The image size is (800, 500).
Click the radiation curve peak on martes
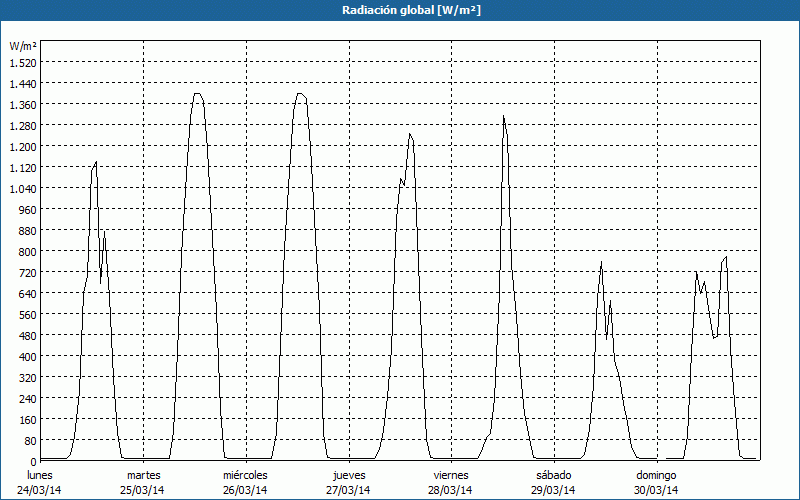pyautogui.click(x=197, y=94)
